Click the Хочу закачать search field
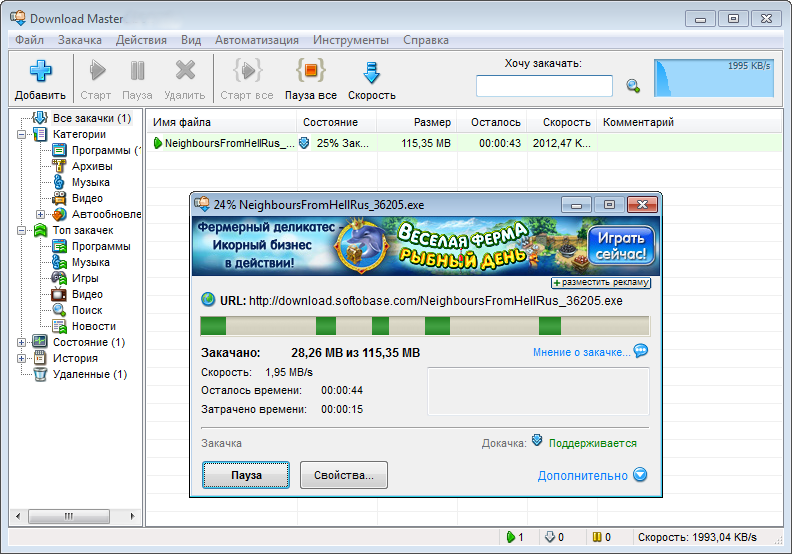The width and height of the screenshot is (792, 554). (x=544, y=86)
